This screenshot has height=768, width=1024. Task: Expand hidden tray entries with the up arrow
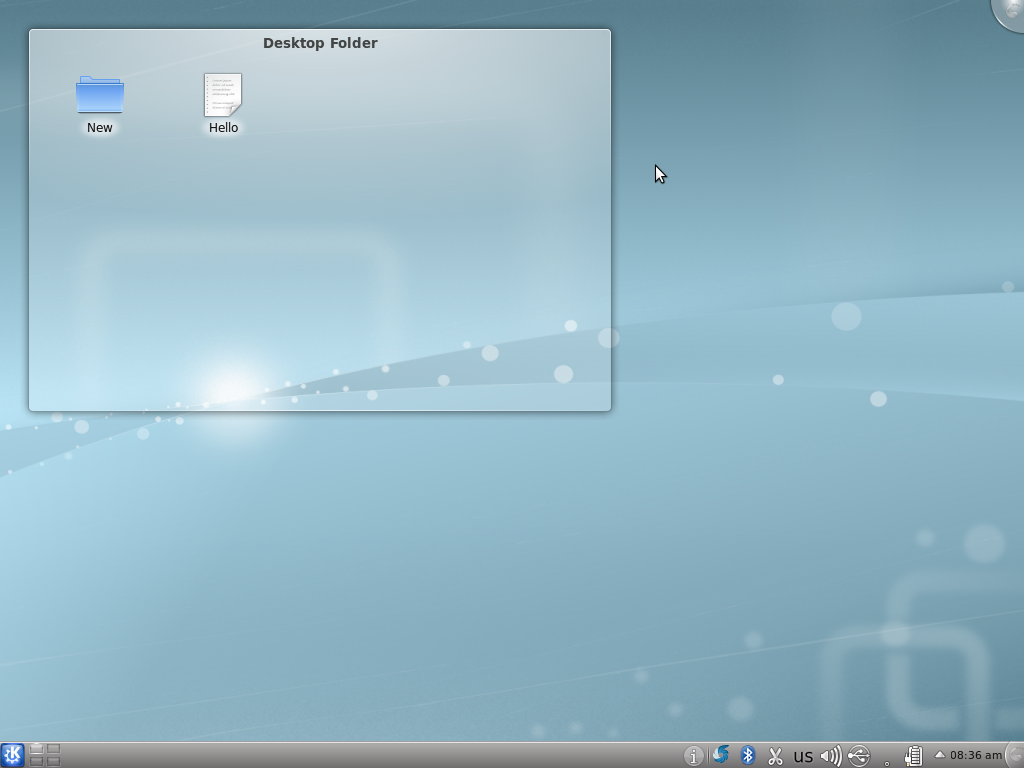940,754
